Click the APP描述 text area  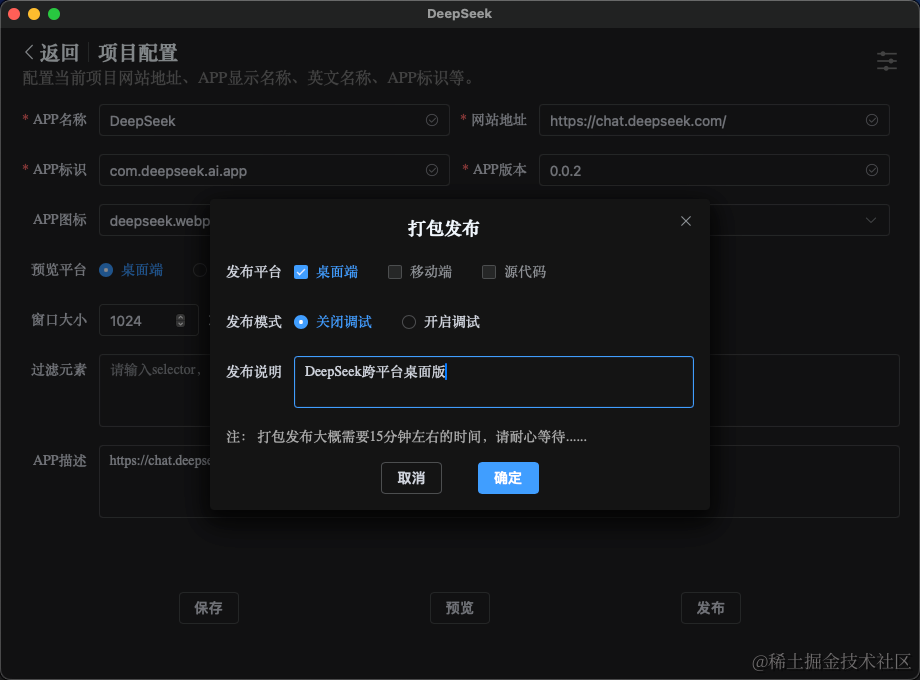point(155,481)
